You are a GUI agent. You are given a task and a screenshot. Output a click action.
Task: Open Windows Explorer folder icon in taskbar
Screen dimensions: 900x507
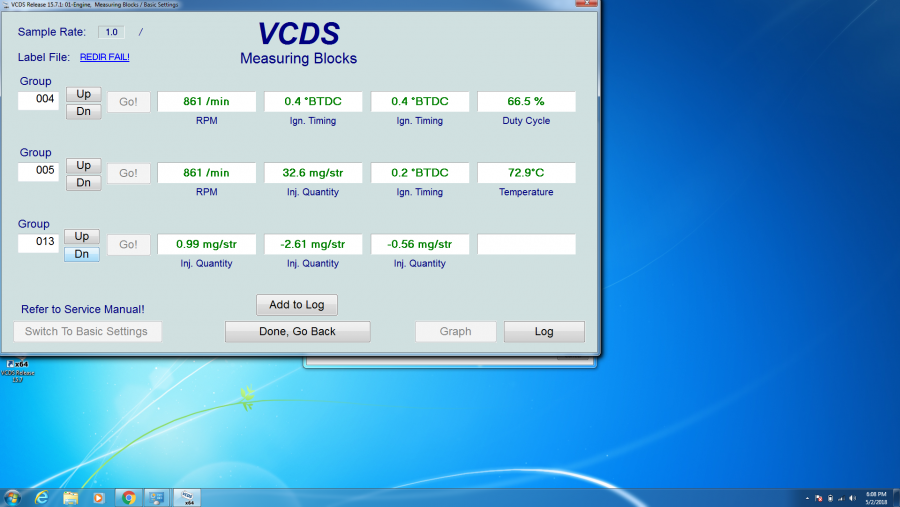tap(71, 497)
